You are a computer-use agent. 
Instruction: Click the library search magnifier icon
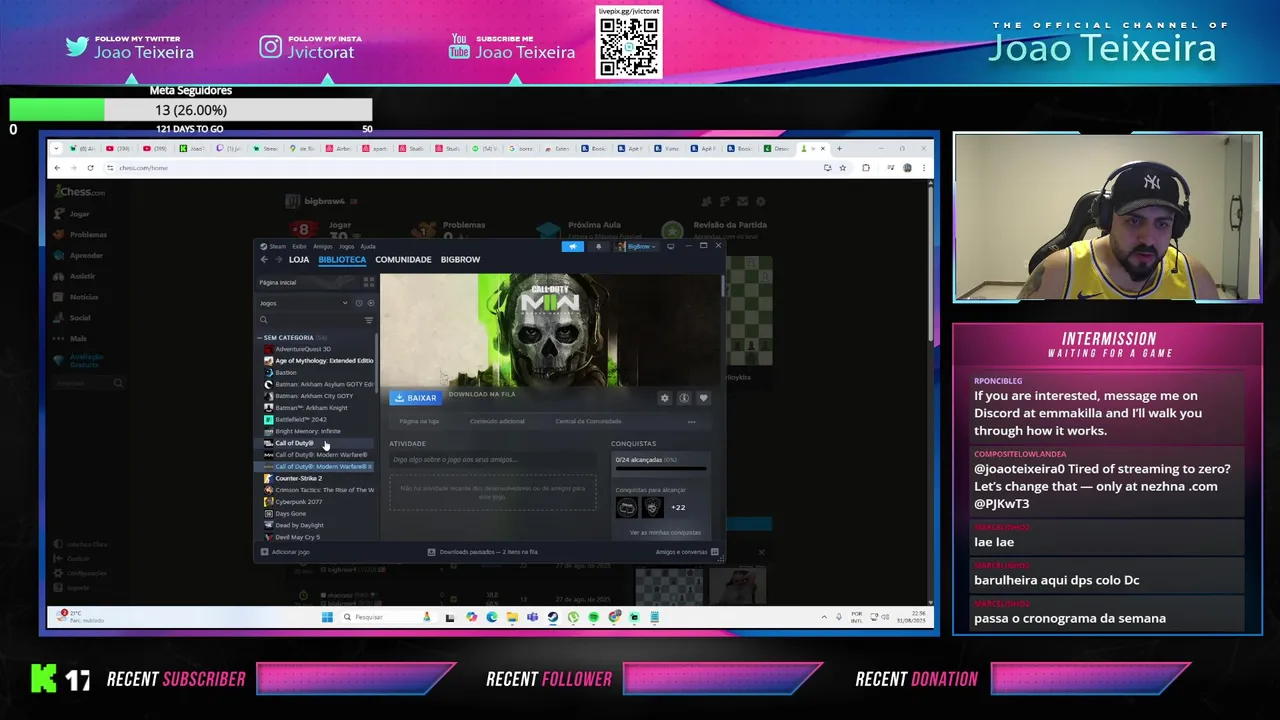point(263,320)
